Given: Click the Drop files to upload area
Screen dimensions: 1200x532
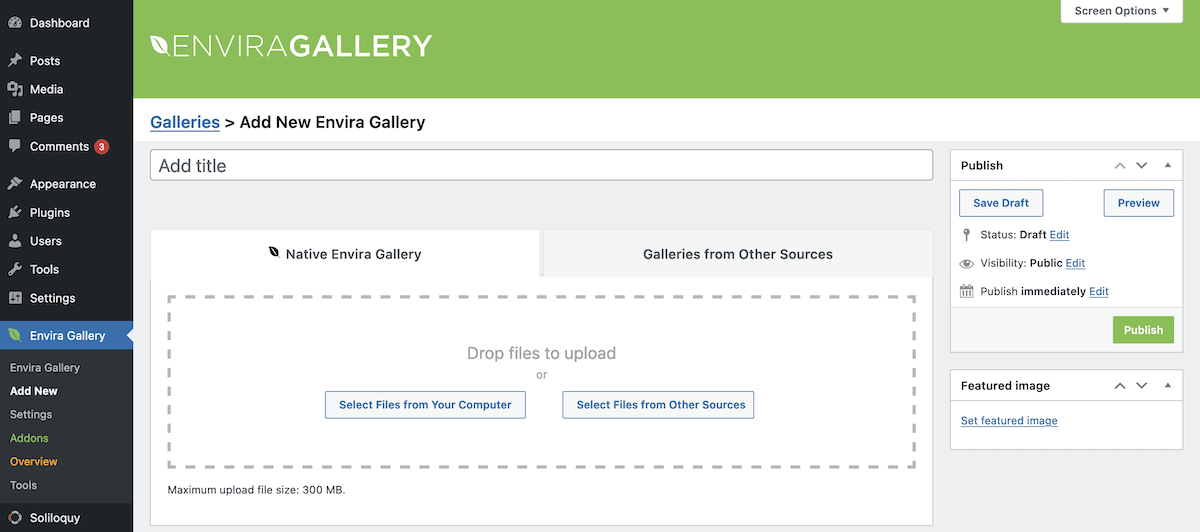Looking at the screenshot, I should [x=541, y=382].
